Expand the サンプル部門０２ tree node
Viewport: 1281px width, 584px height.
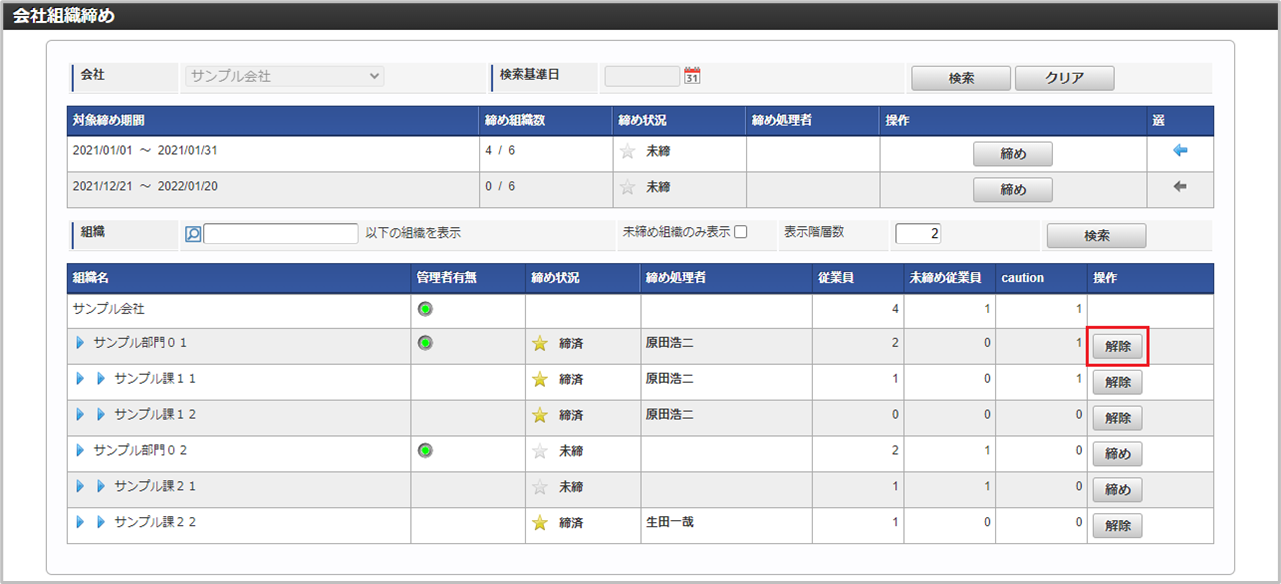[x=81, y=450]
